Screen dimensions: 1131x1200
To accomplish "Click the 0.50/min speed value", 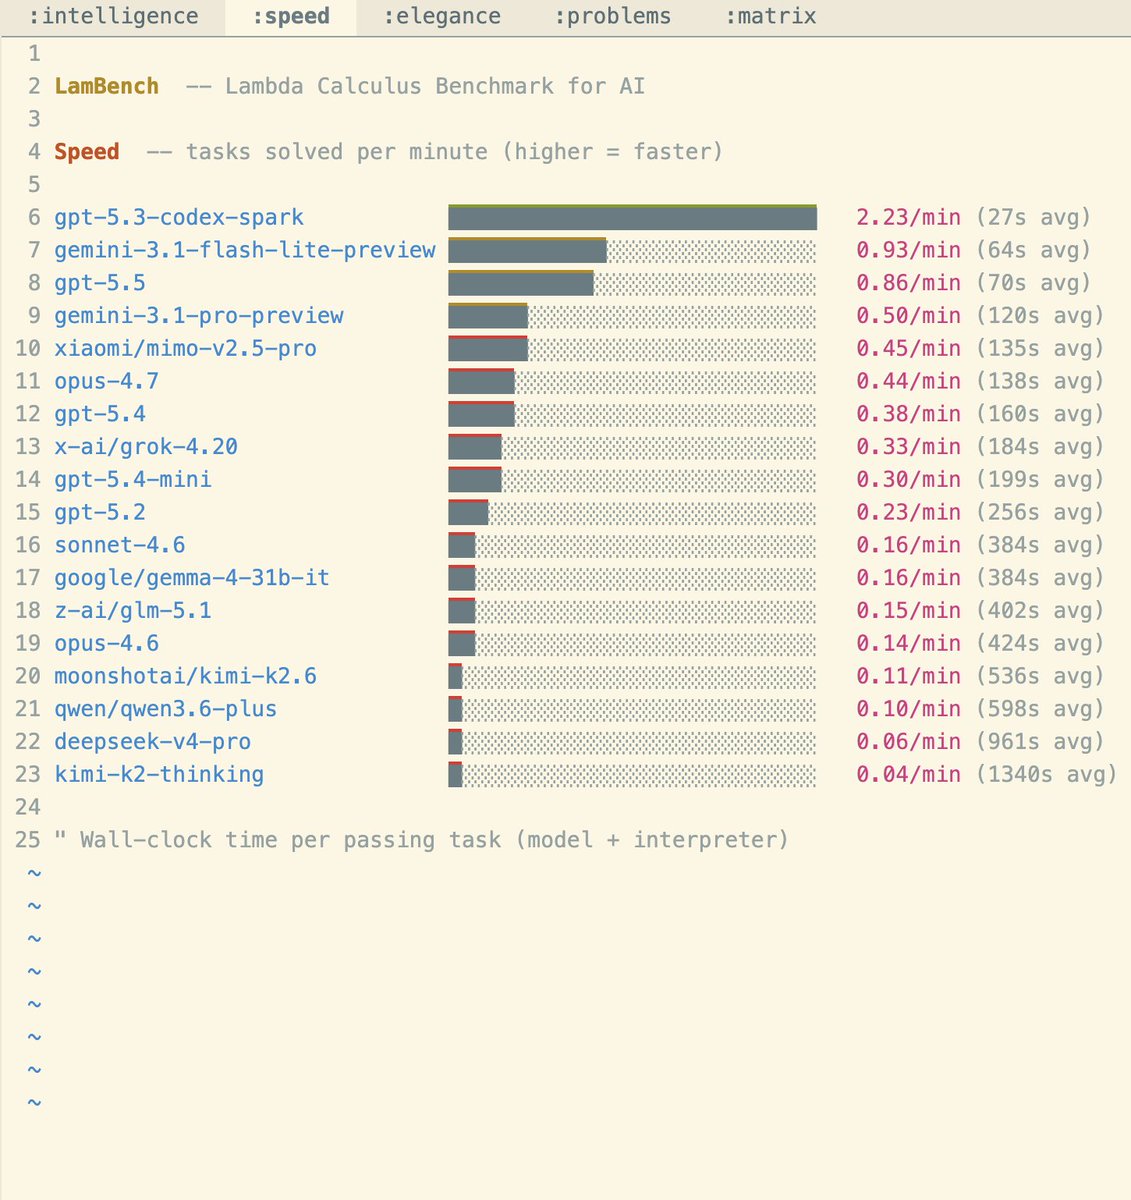I will click(908, 316).
